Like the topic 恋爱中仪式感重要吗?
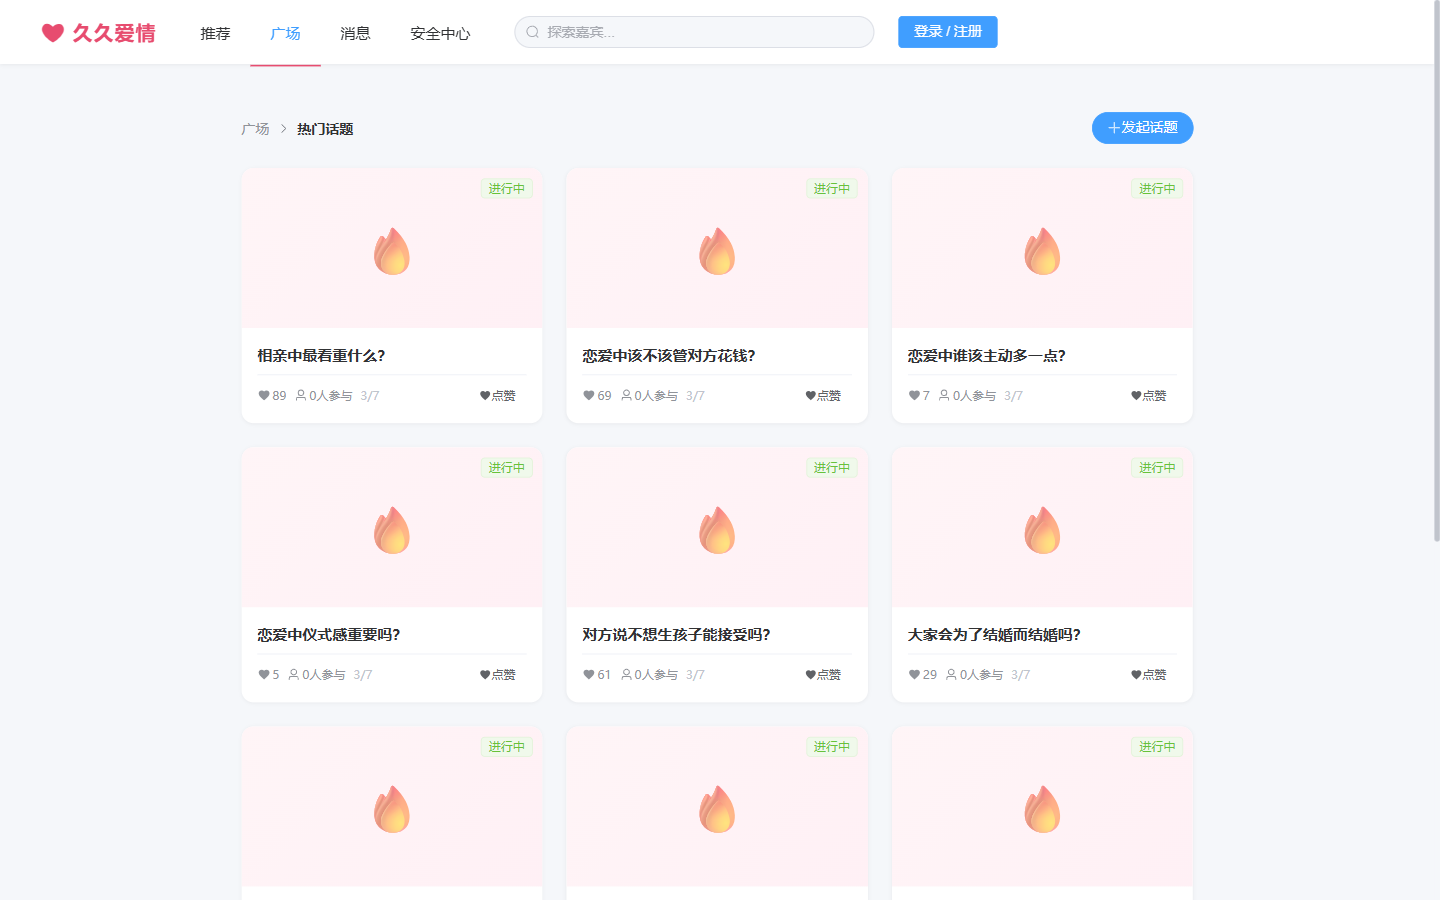 [498, 675]
